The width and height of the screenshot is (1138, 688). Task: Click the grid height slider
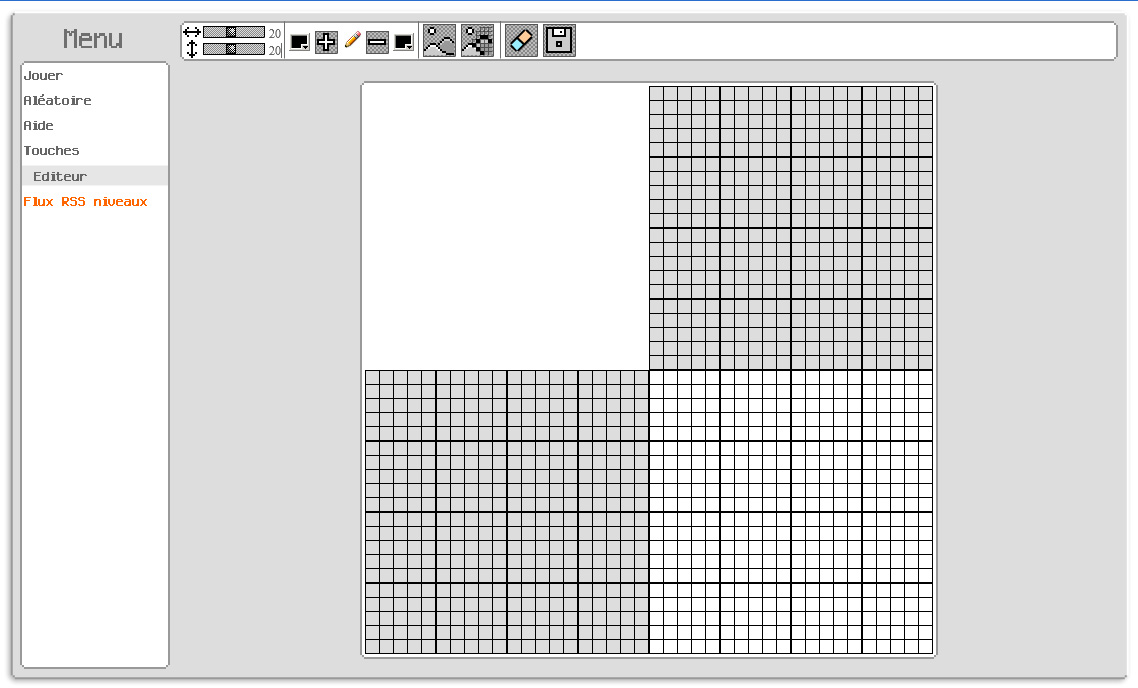click(x=234, y=49)
